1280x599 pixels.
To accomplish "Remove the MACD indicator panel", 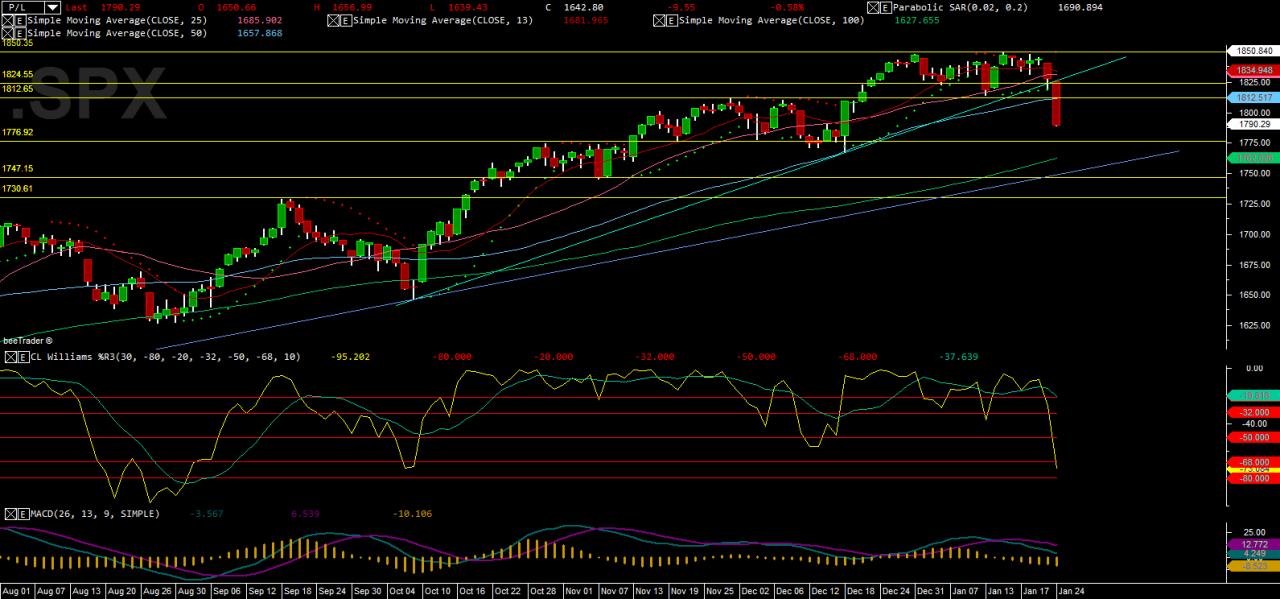I will pos(10,513).
